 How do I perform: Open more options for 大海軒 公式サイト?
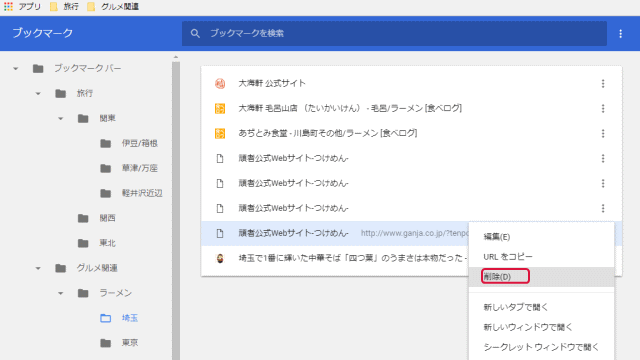point(603,84)
